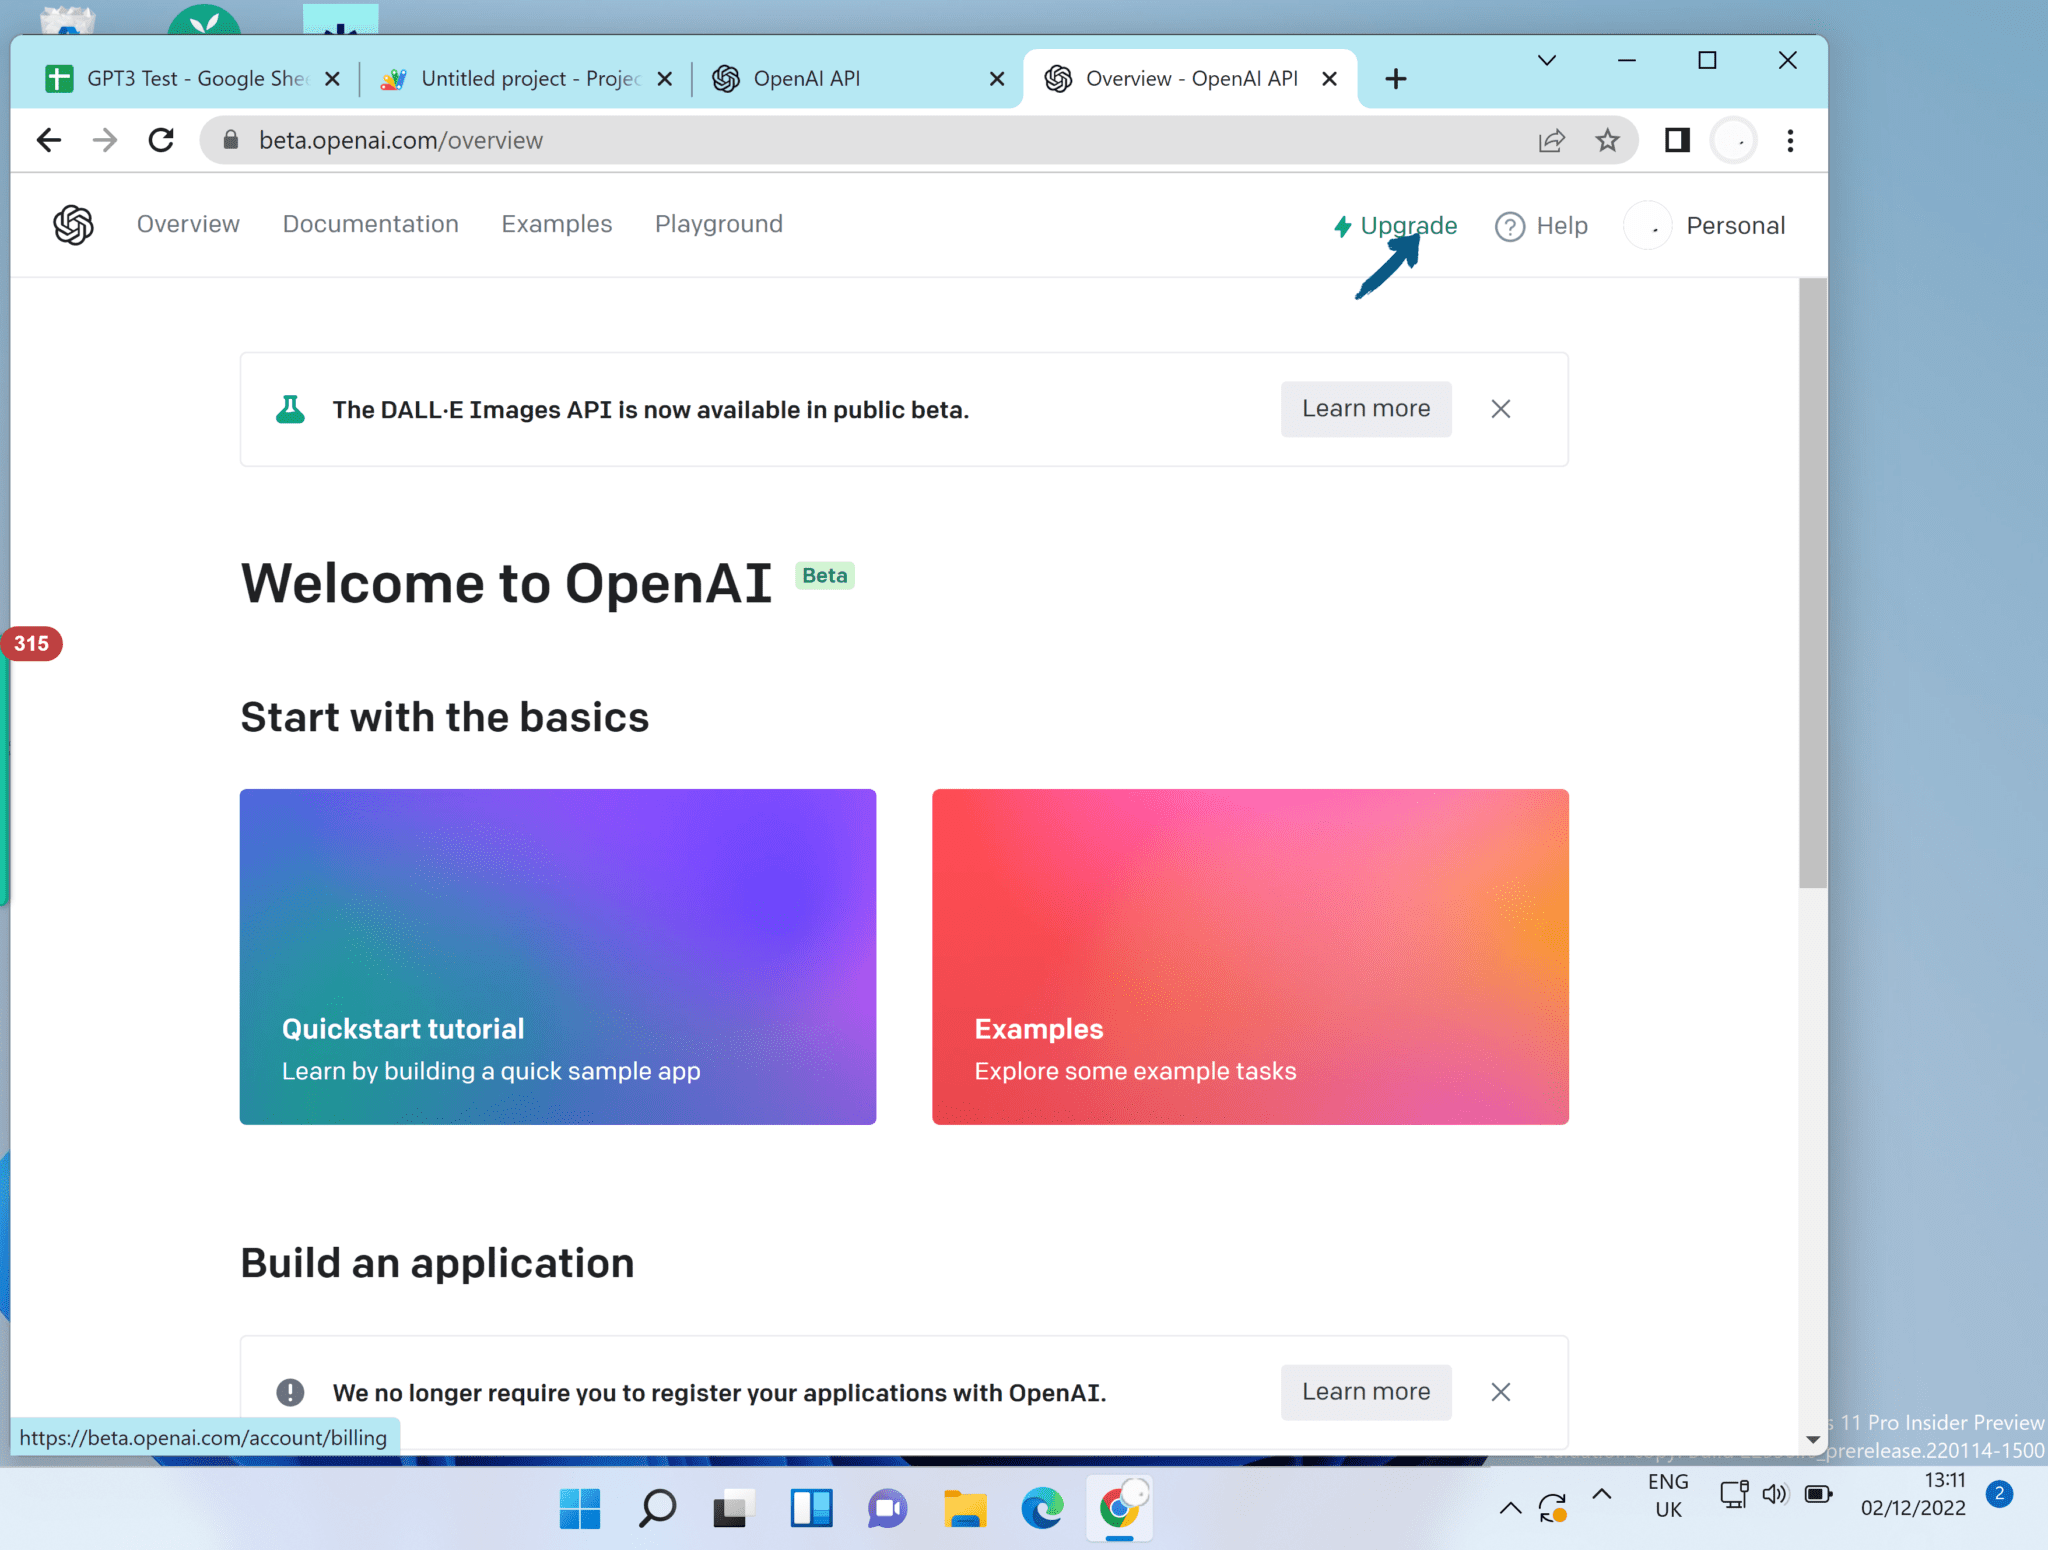The height and width of the screenshot is (1550, 2048).
Task: Open the Playground navigation item
Action: (718, 224)
